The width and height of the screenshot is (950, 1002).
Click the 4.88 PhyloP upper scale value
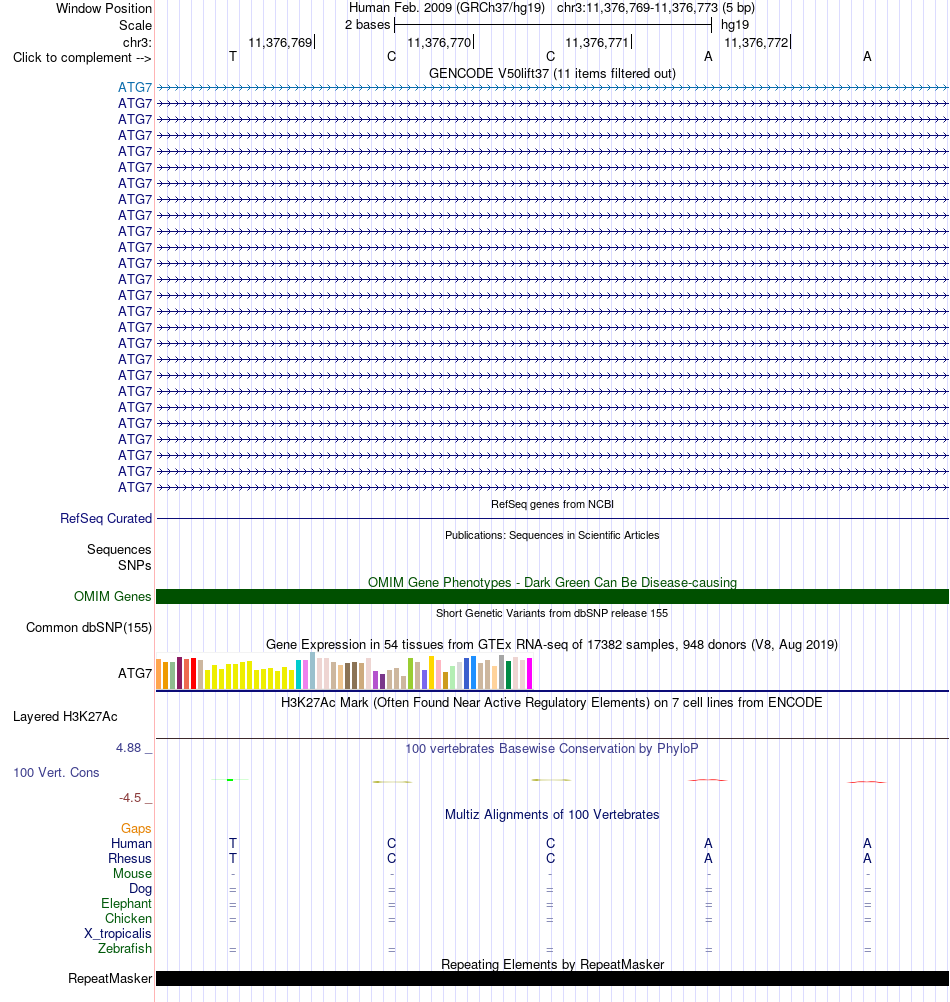128,748
